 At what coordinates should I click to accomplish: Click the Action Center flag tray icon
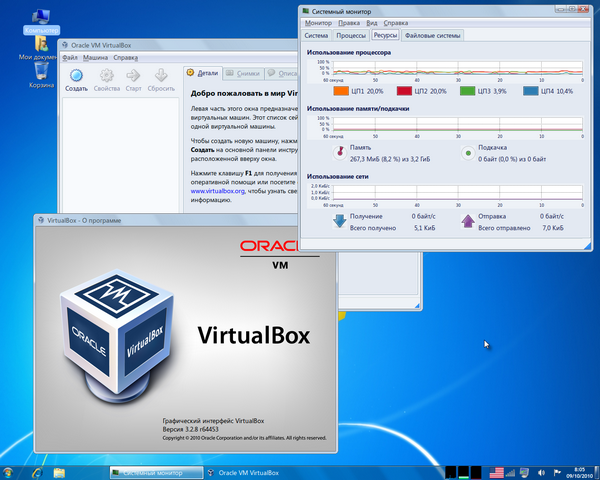[x=557, y=473]
